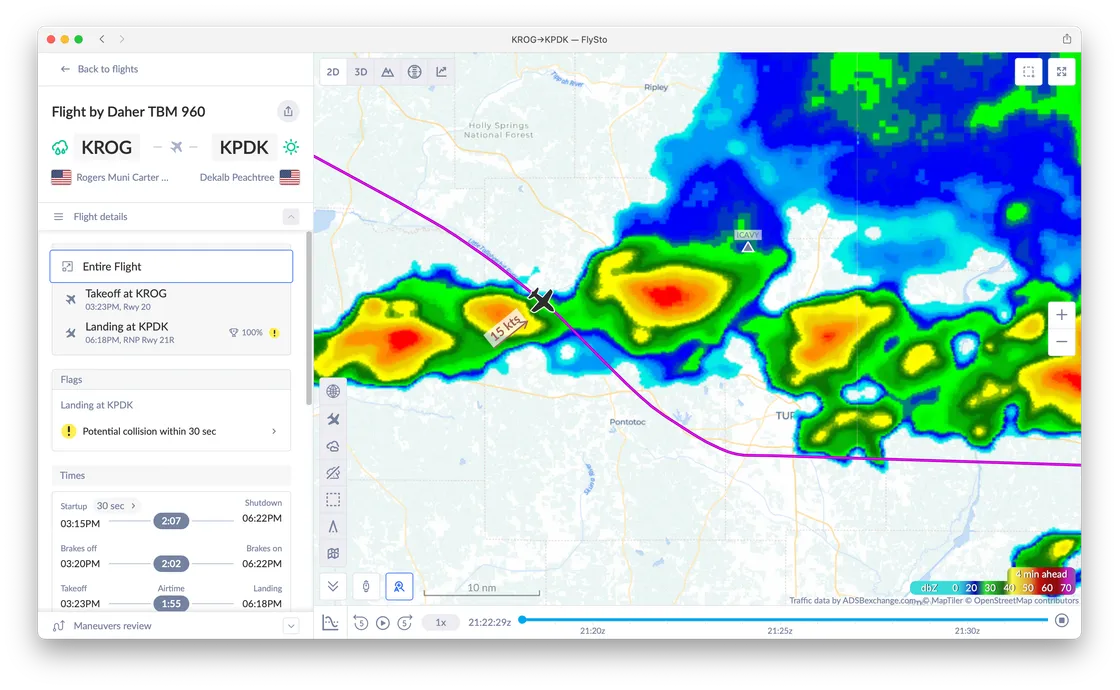Expand the Startup 30 sec details
Screen dimensions: 1120x690
pyautogui.click(x=116, y=506)
